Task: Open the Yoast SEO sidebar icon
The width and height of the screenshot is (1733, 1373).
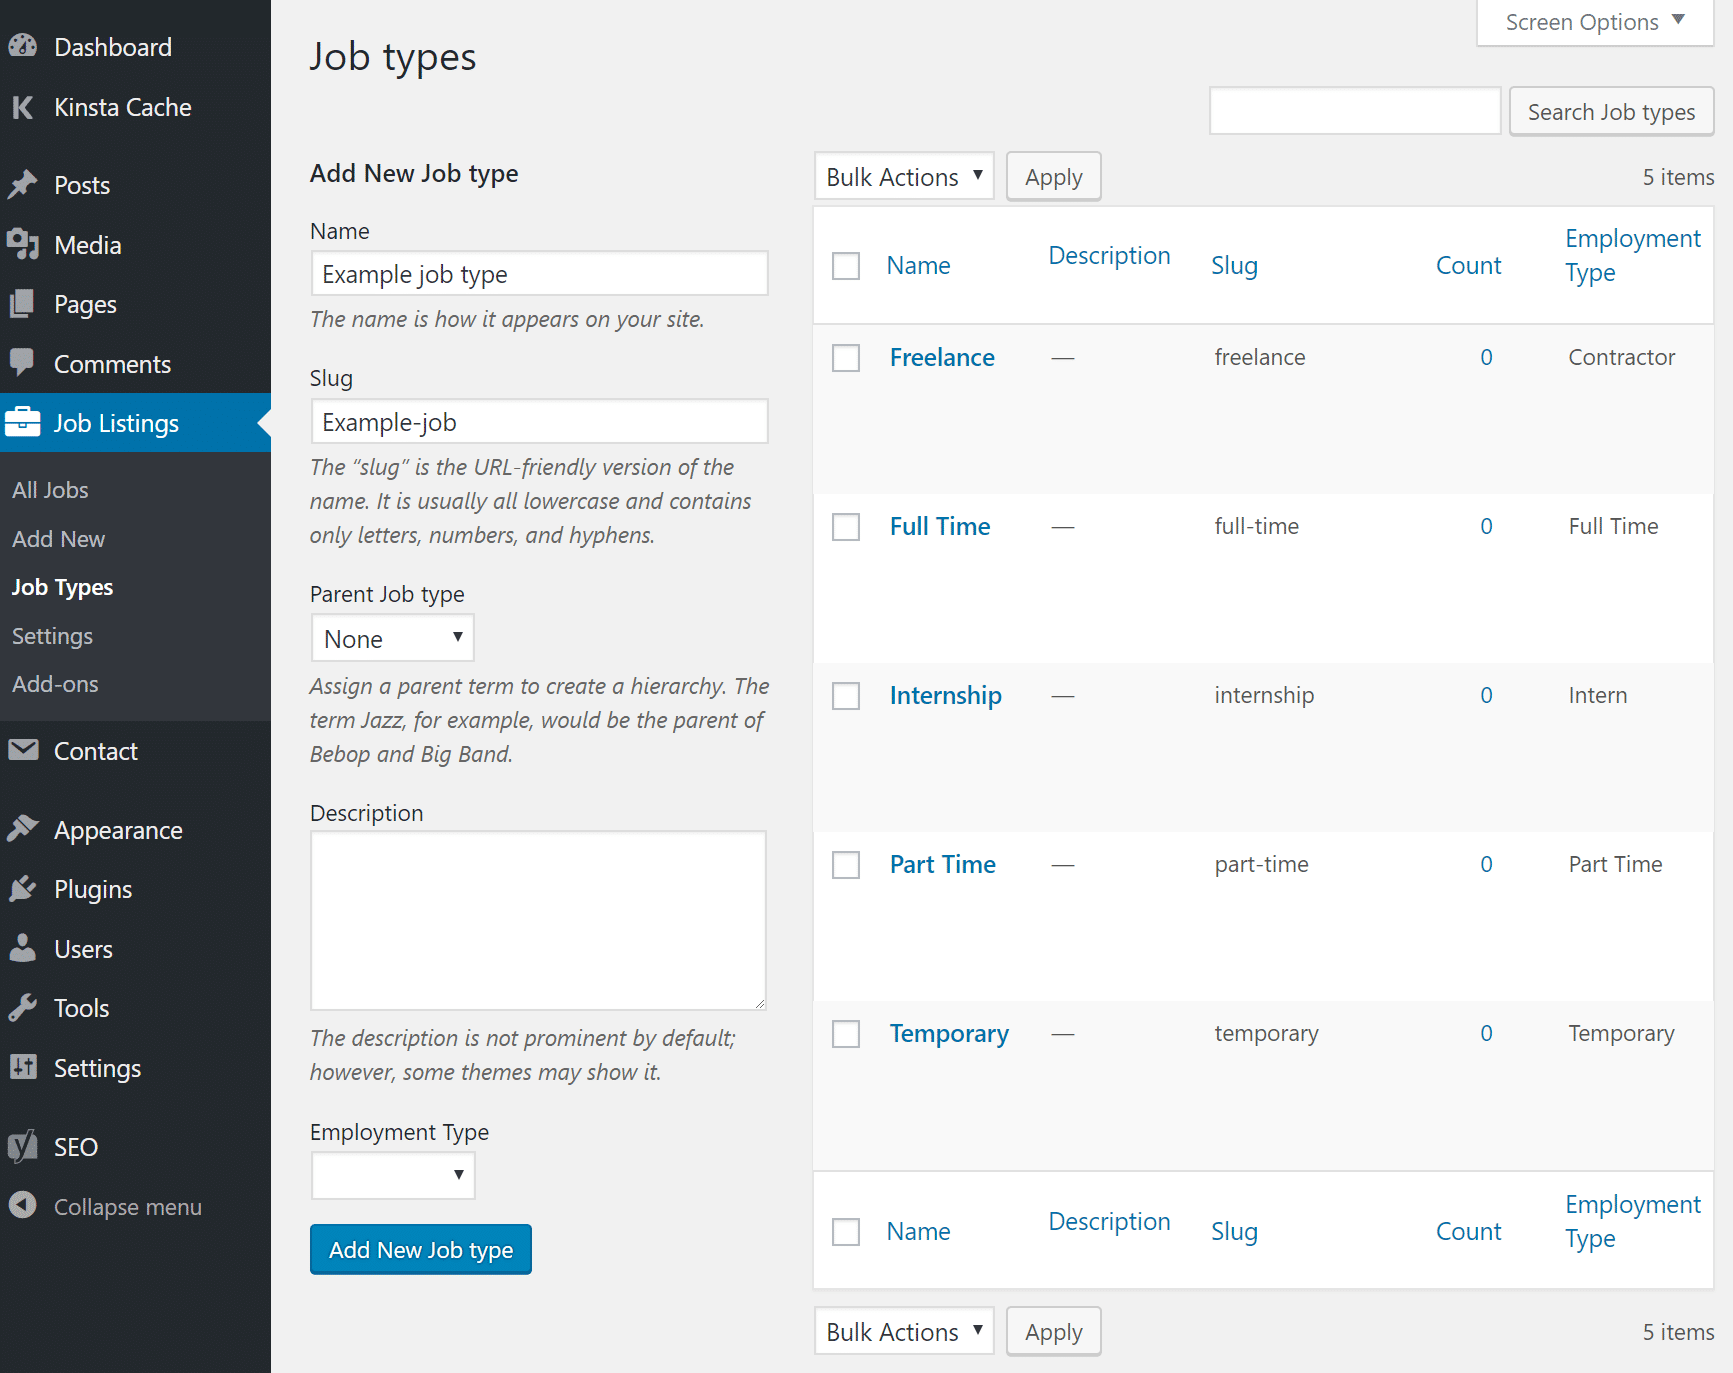Action: (23, 1146)
